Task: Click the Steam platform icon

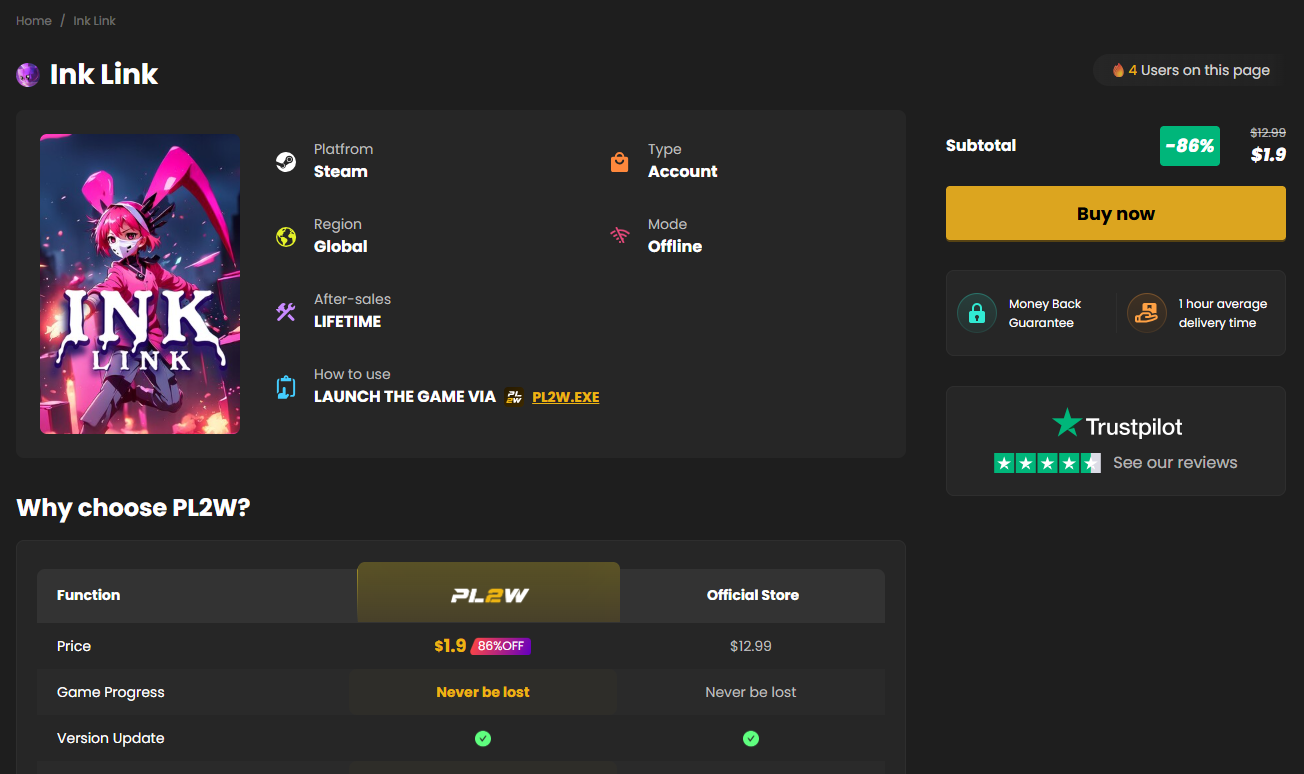Action: coord(286,162)
